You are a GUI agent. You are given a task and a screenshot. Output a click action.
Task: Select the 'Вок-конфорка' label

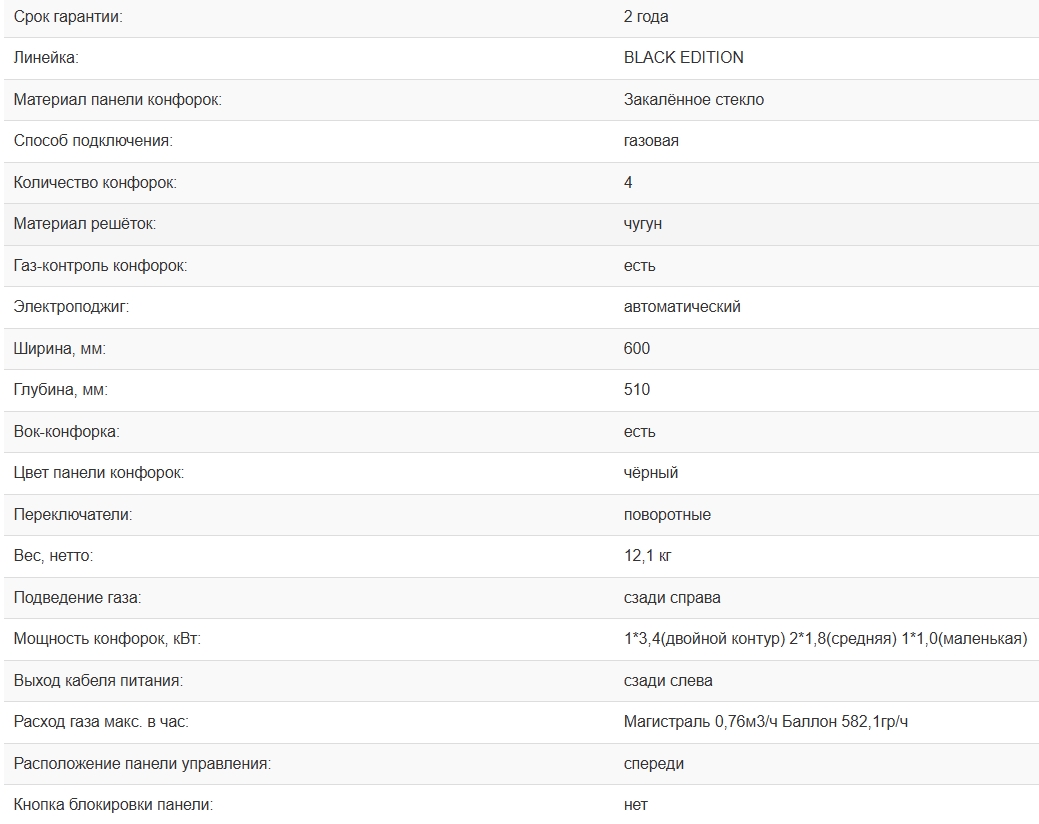point(67,432)
